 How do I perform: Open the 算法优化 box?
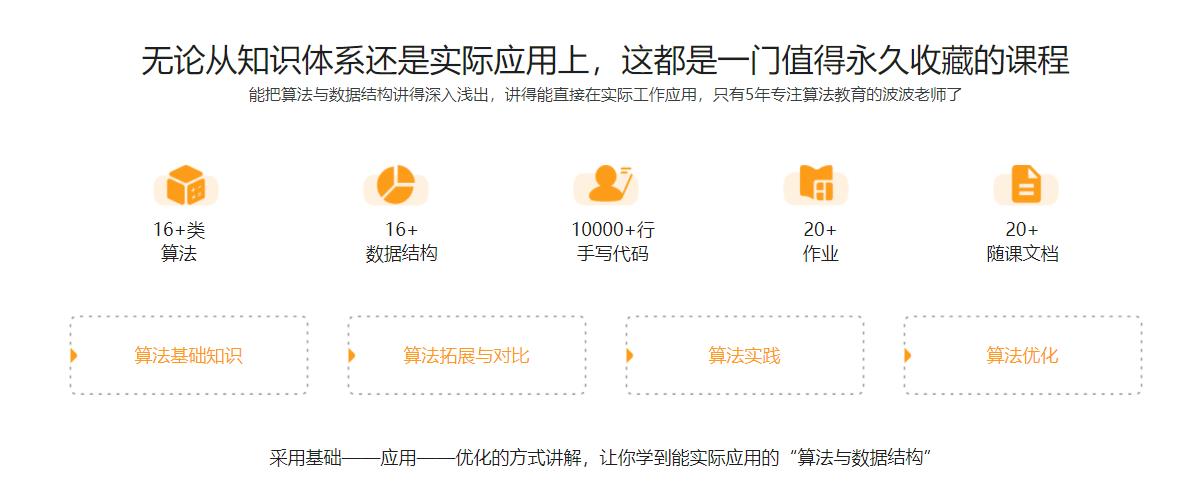[x=1024, y=355]
